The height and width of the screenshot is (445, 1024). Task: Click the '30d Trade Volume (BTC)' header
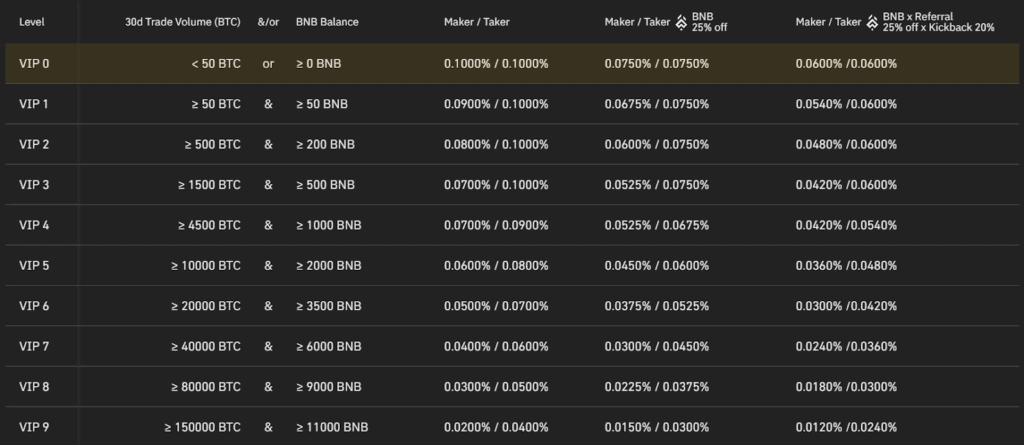click(183, 22)
